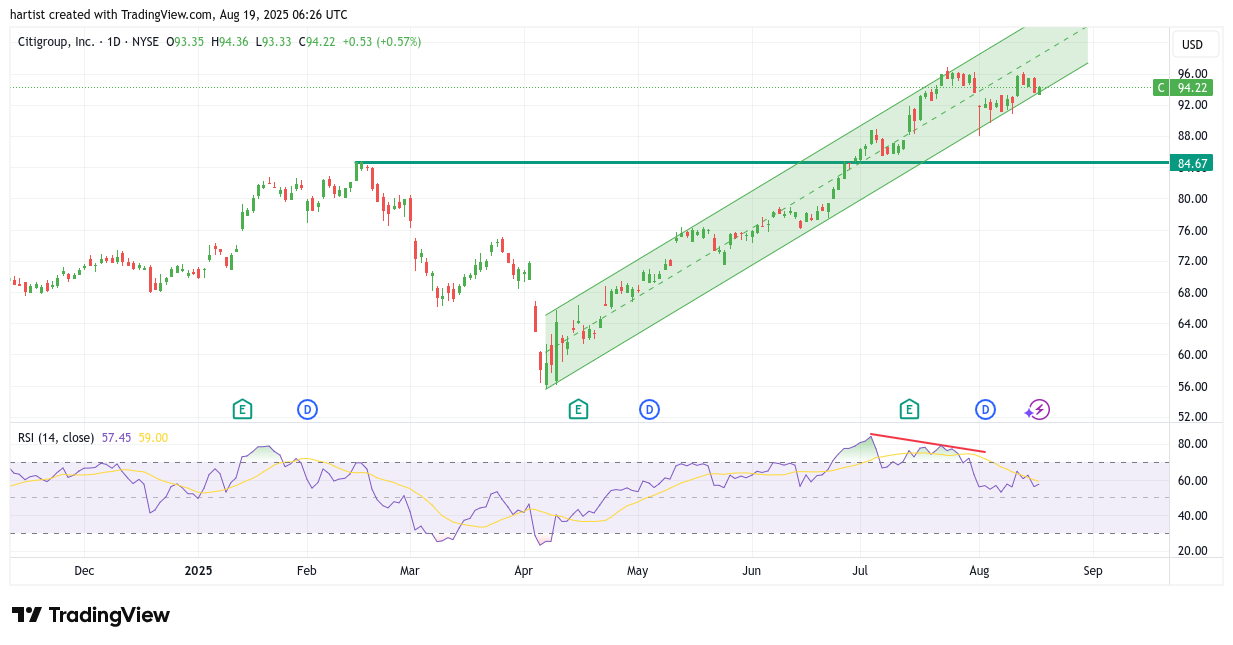Click the 2025 label on time axis
Screen dimensions: 1233x645
199,571
